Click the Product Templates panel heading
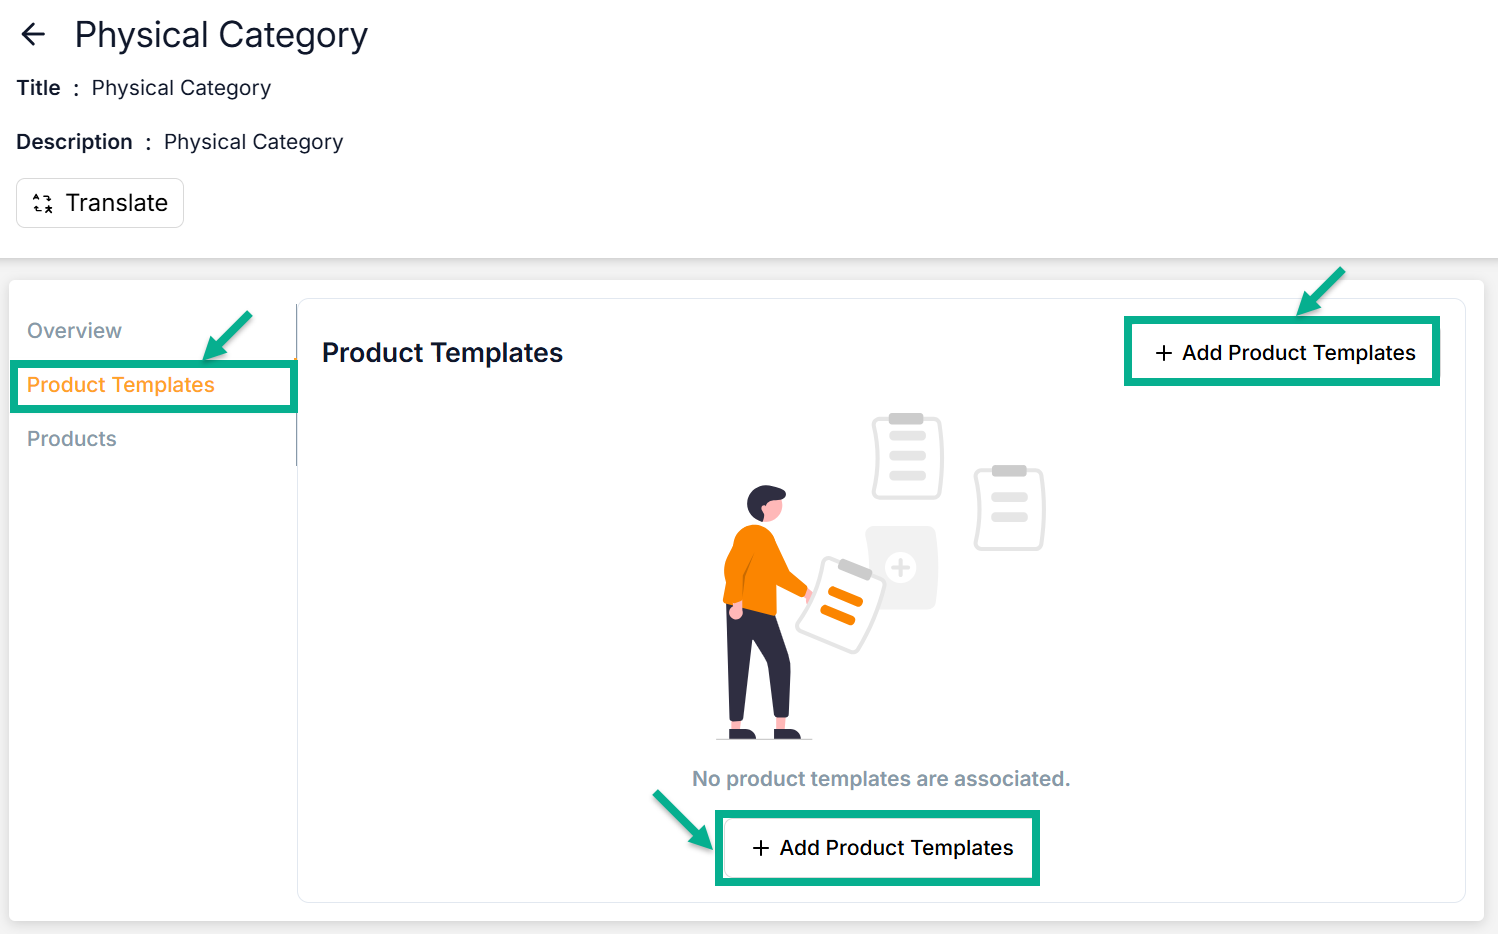The height and width of the screenshot is (934, 1498). coord(442,353)
